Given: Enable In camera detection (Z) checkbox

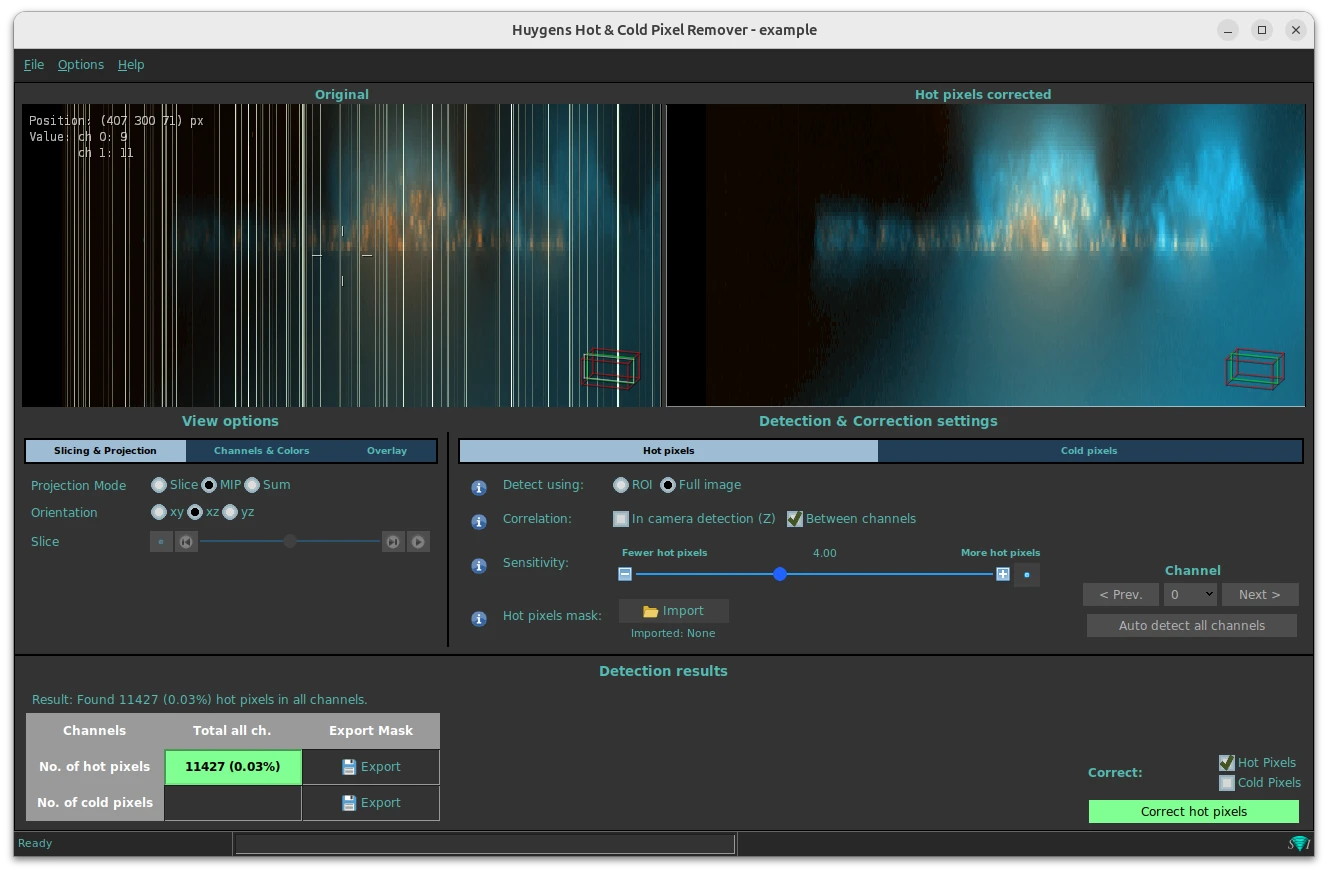Looking at the screenshot, I should tap(621, 519).
